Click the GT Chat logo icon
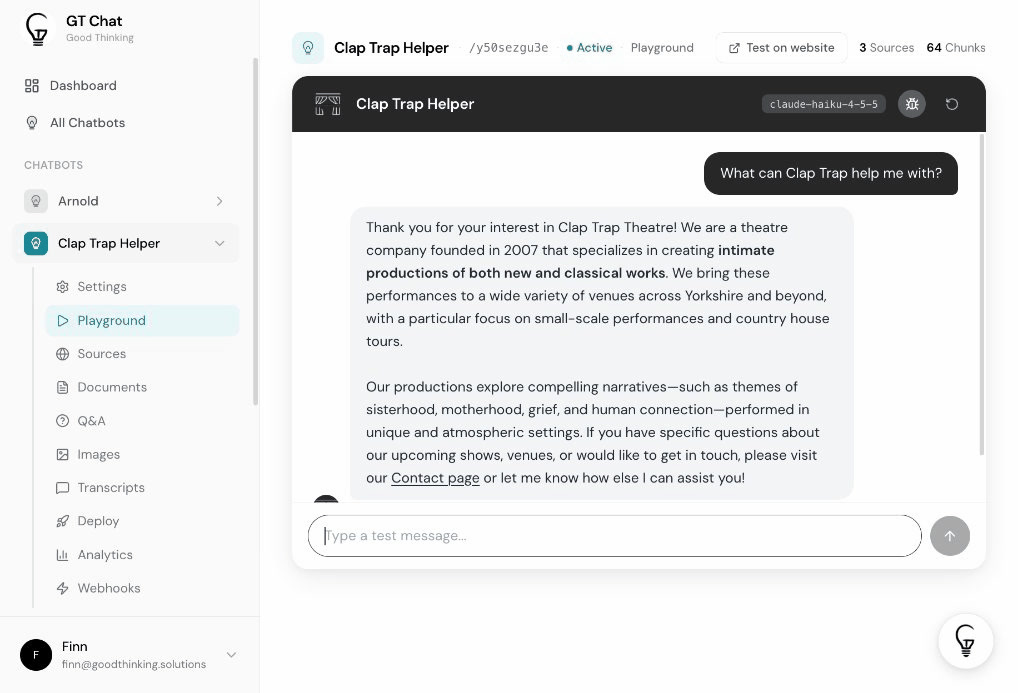Image resolution: width=1018 pixels, height=693 pixels. click(37, 29)
